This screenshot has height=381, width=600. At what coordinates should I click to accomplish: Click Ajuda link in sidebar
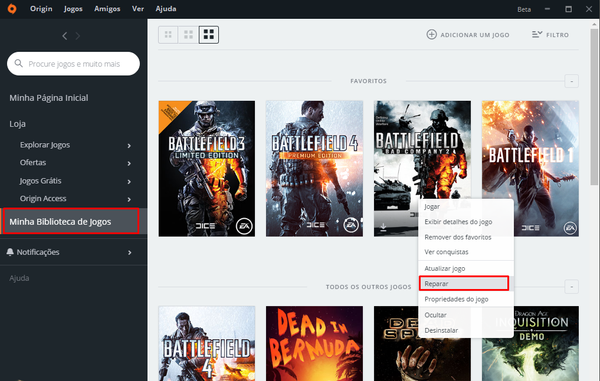(19, 278)
